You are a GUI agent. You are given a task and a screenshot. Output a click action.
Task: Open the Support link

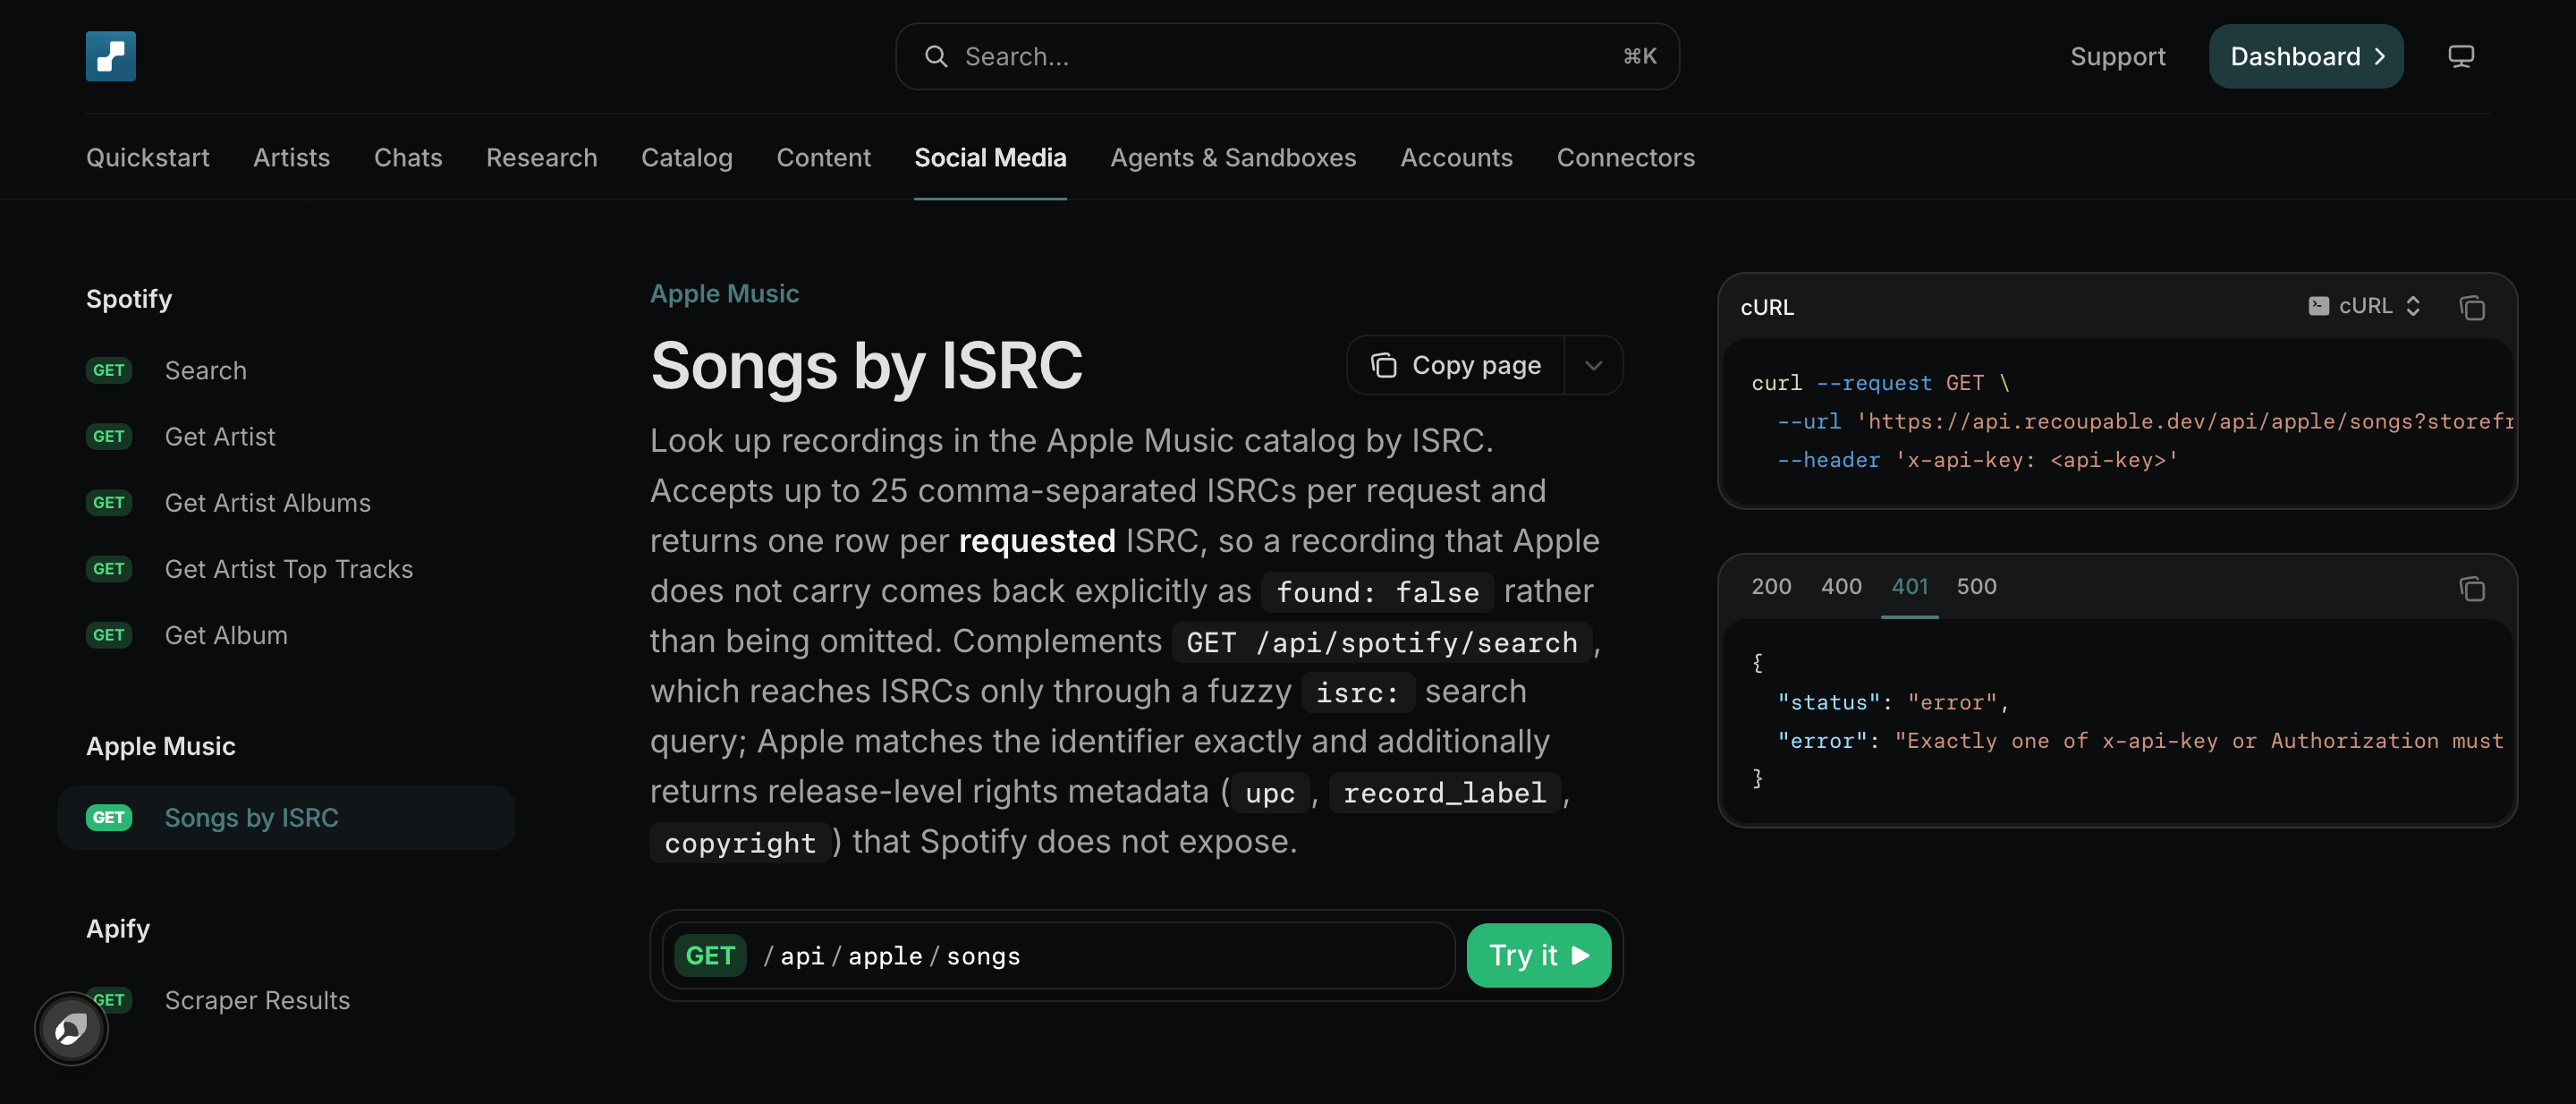tap(2118, 56)
